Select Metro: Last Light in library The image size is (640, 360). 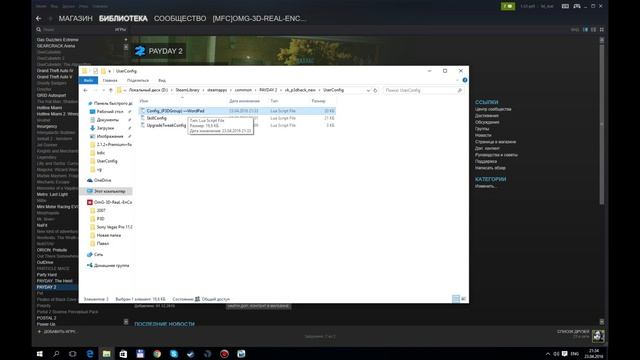click(52, 194)
